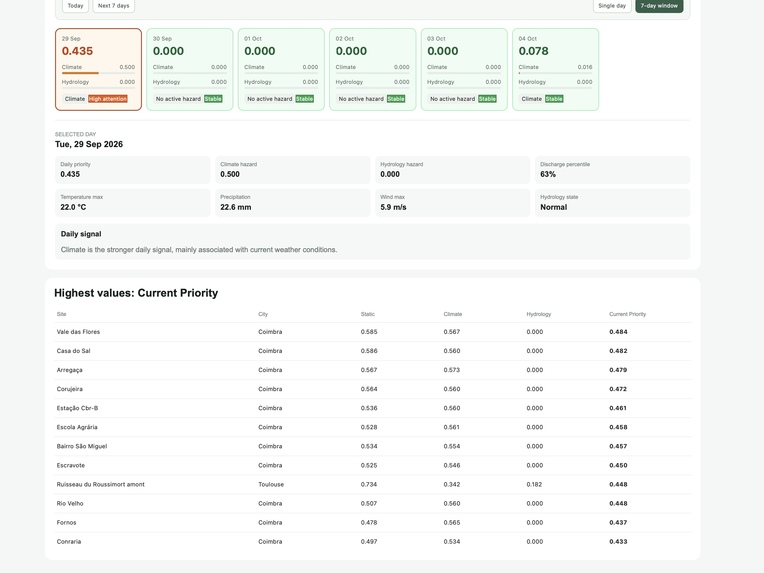Pick the 03 Oct day card
This screenshot has width=764, height=573.
[x=464, y=69]
